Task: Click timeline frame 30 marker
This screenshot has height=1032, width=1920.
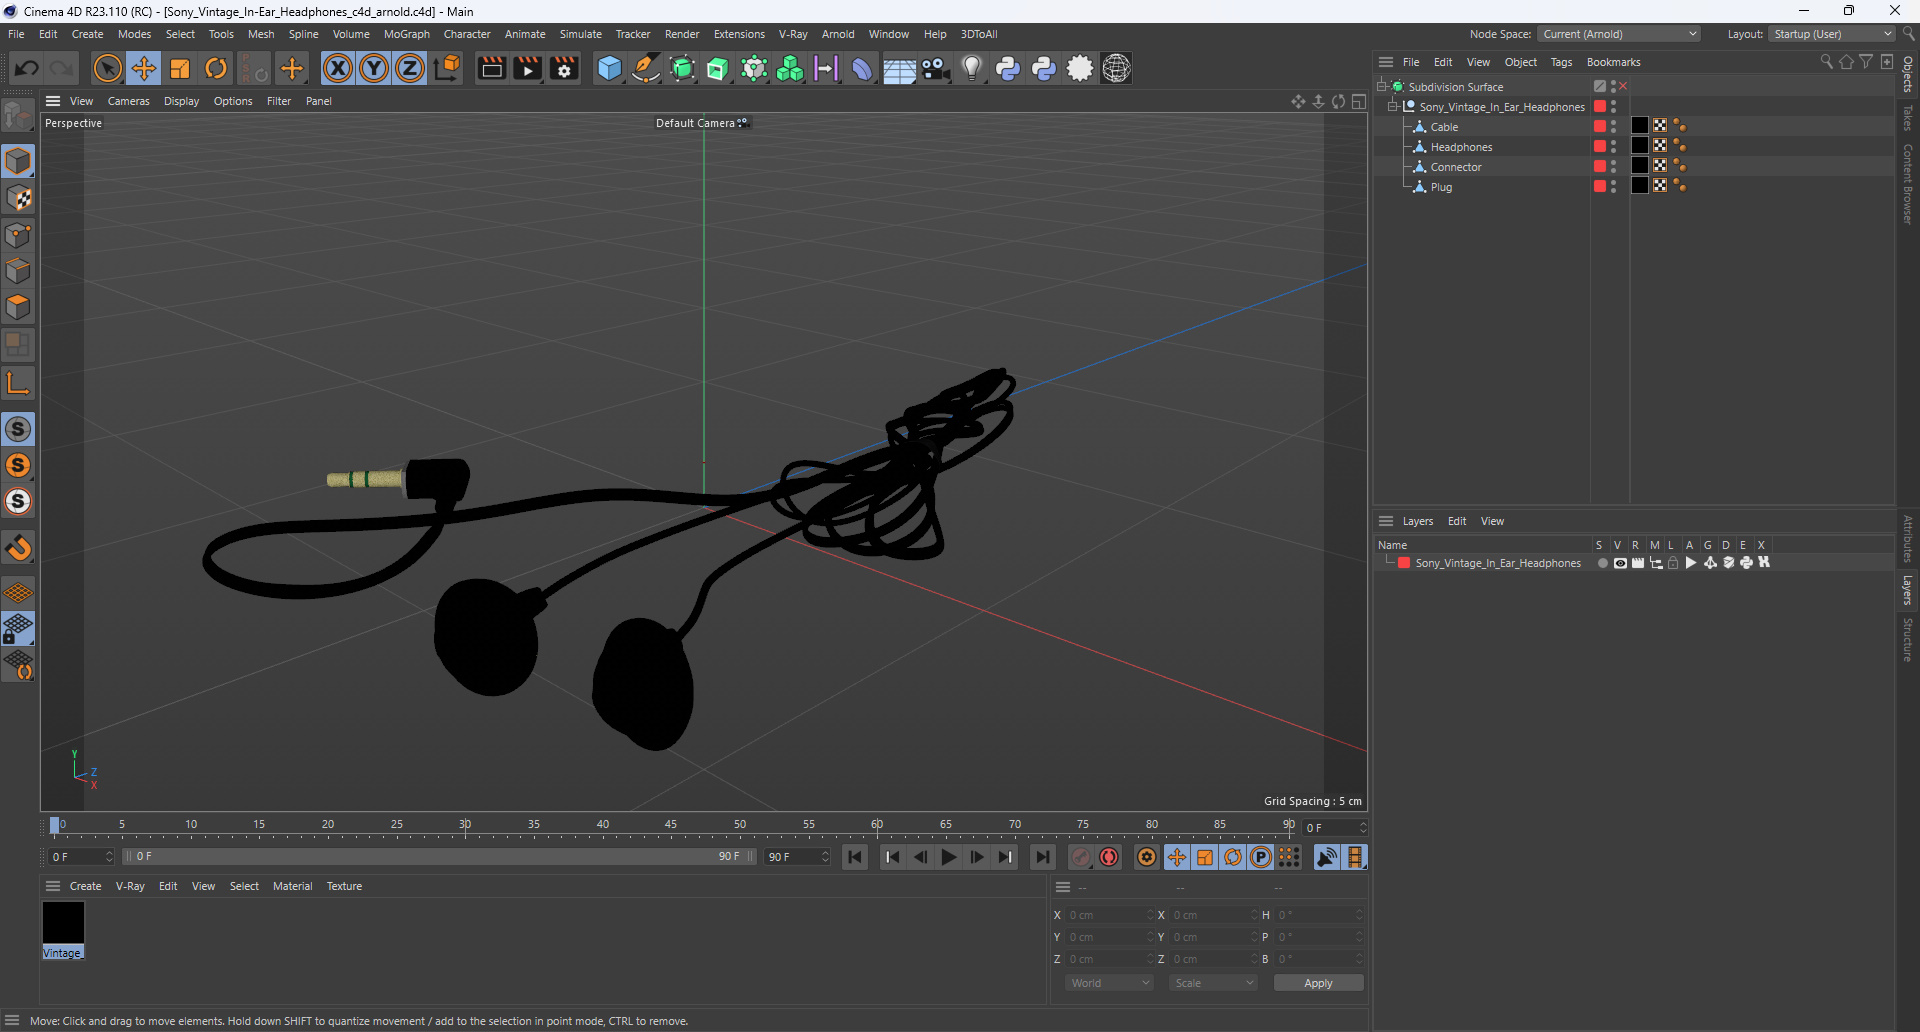Action: (465, 826)
